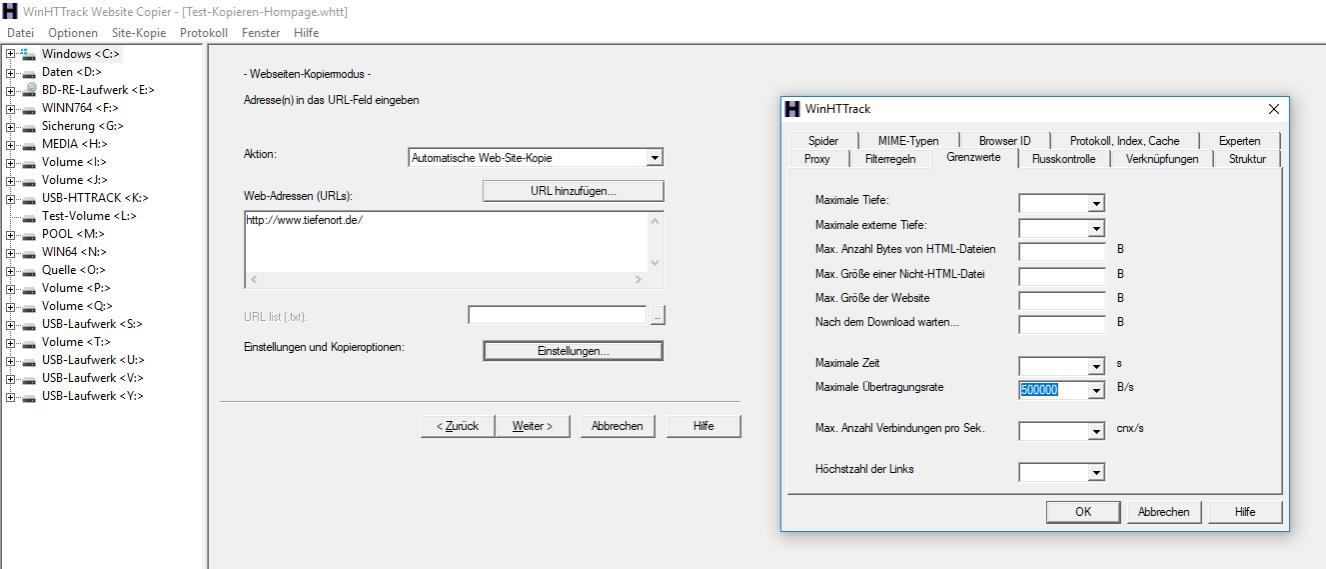
Task: Open the Optionen menu
Action: tap(73, 33)
